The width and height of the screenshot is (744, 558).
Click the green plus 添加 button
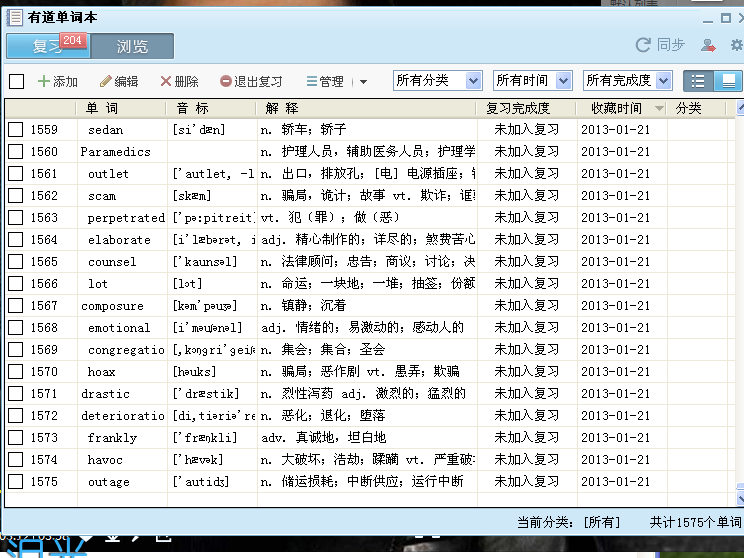tap(57, 82)
